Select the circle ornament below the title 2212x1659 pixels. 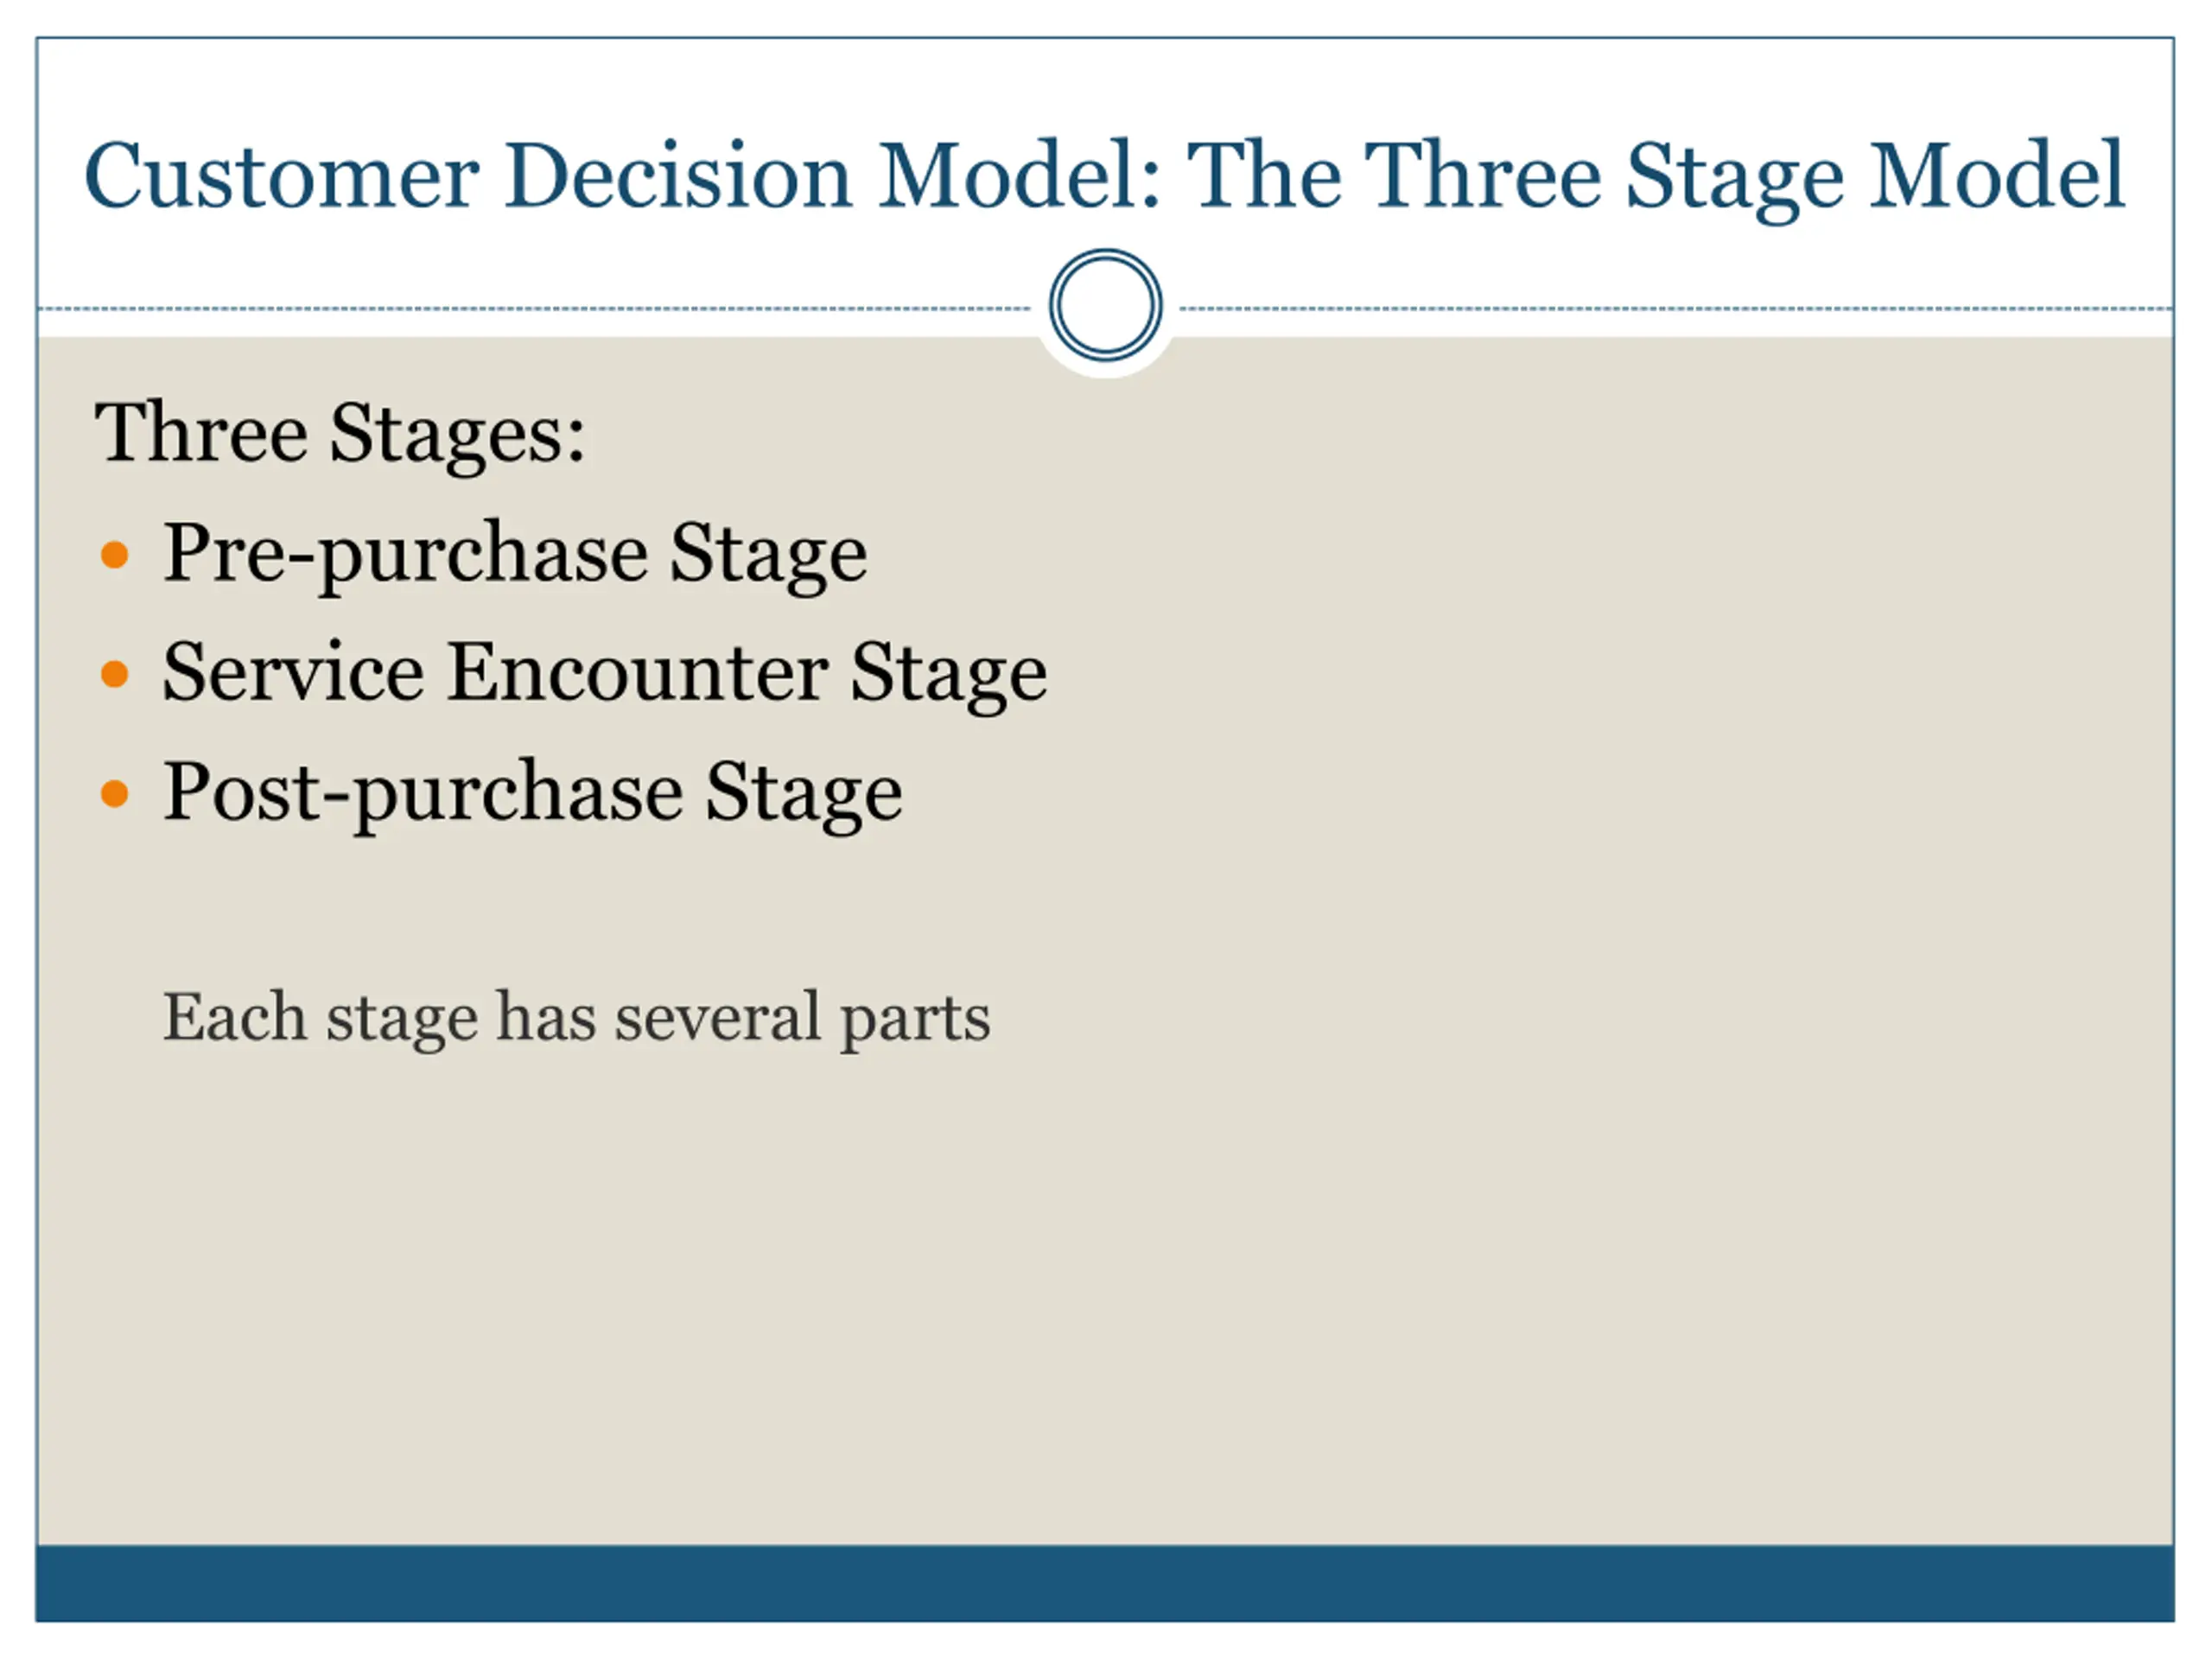1105,305
